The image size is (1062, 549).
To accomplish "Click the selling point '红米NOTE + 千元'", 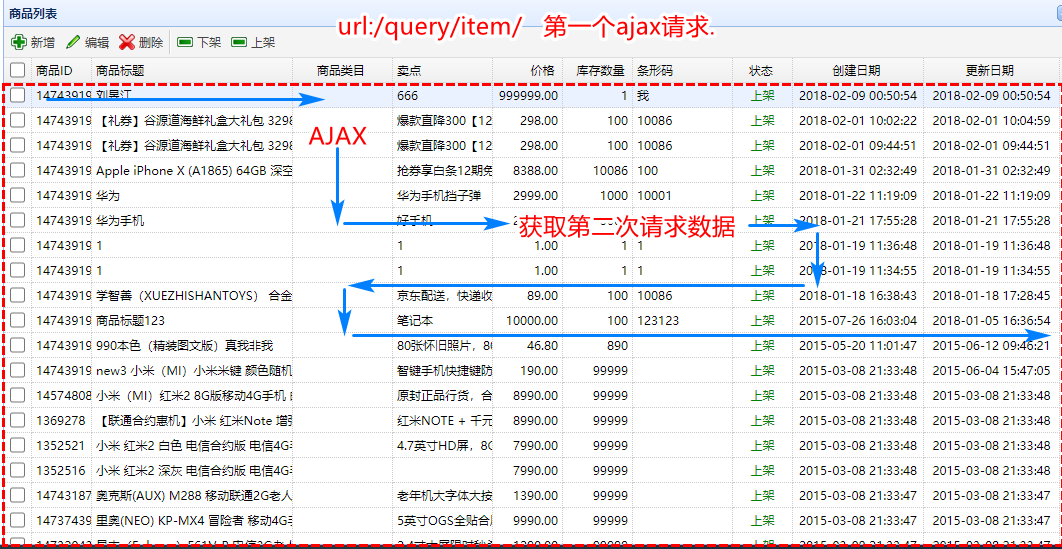I will pos(444,421).
